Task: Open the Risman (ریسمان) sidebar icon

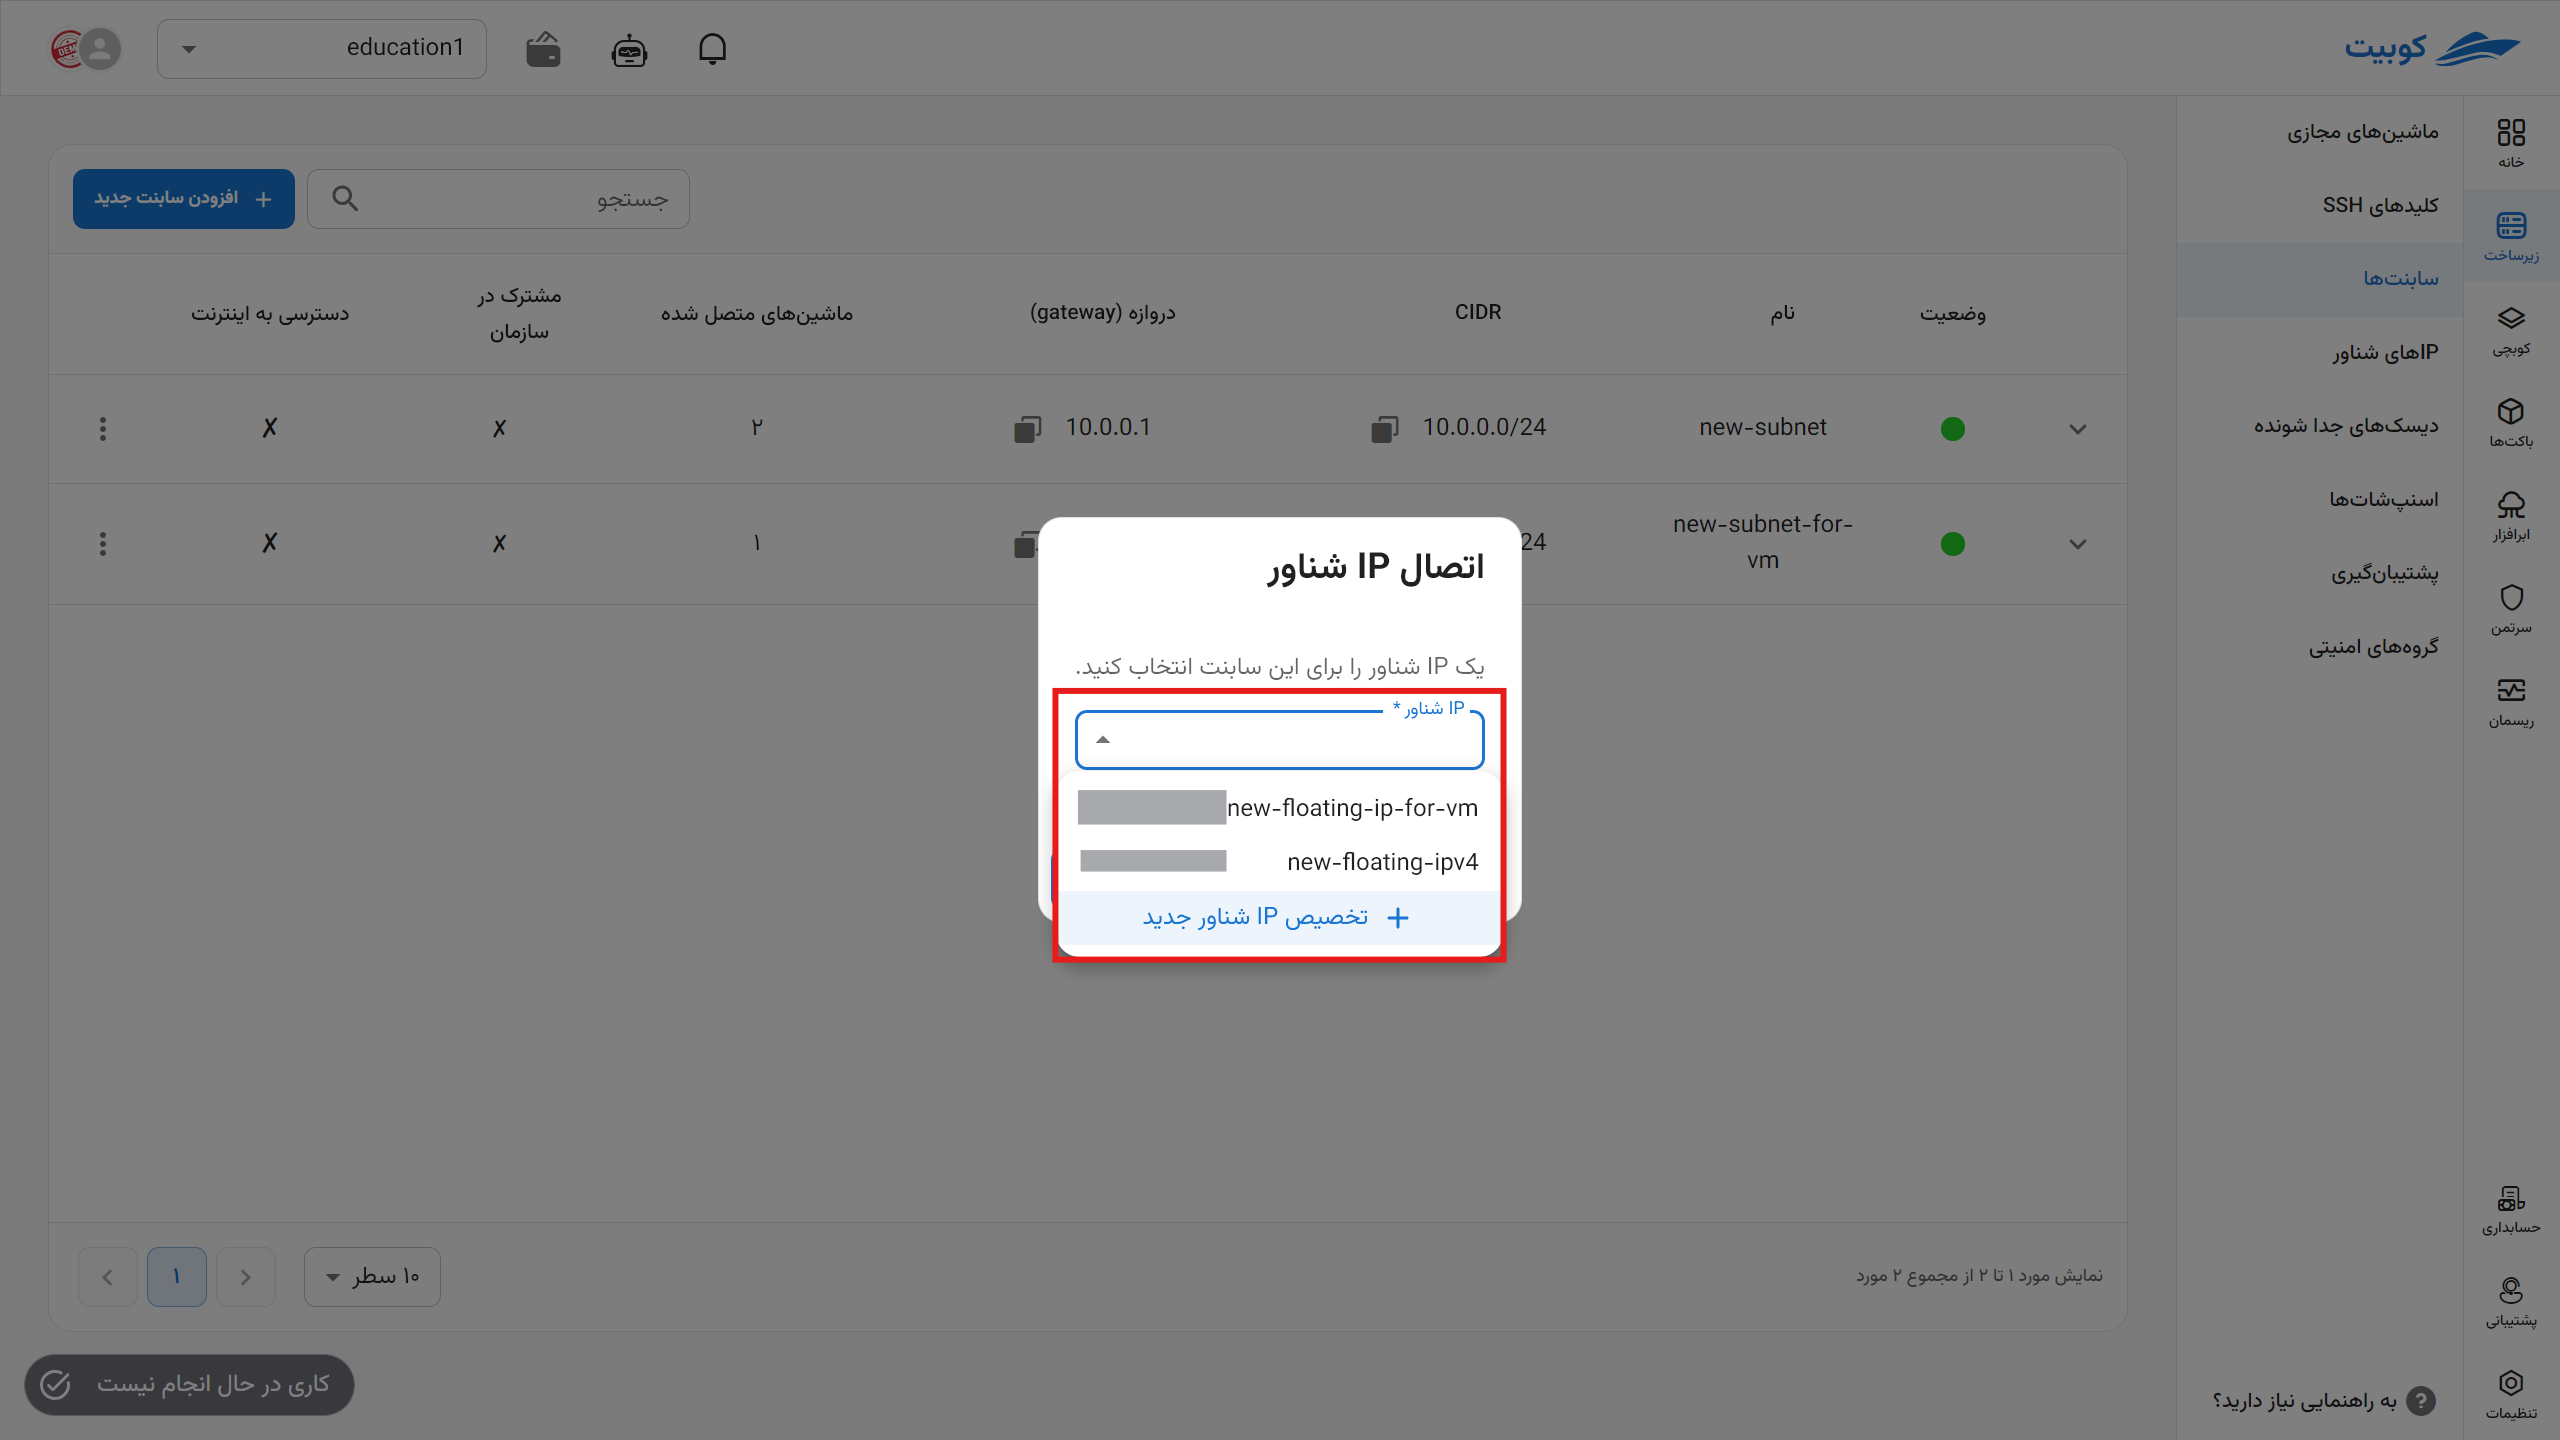Action: [x=2511, y=702]
